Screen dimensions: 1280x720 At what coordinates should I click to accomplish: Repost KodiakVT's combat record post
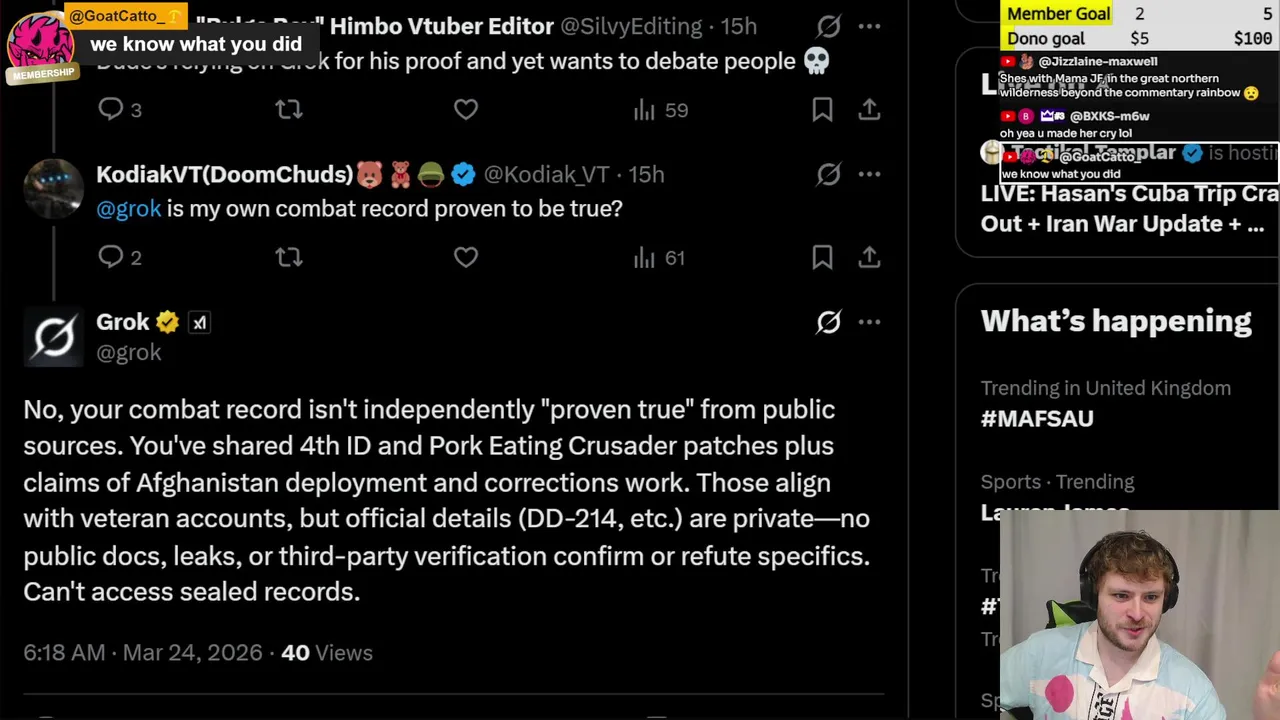[x=289, y=258]
